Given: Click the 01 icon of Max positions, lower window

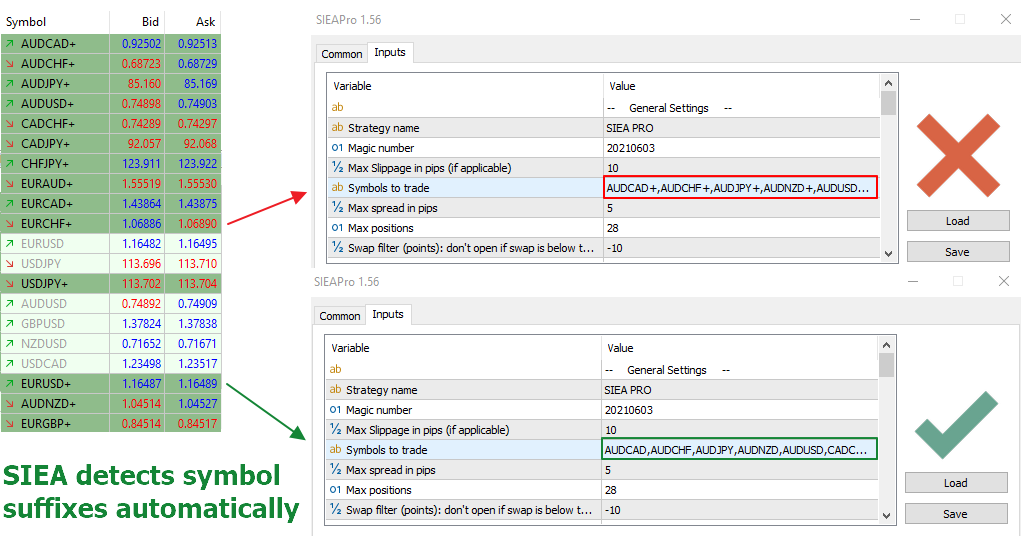Looking at the screenshot, I should pos(335,489).
